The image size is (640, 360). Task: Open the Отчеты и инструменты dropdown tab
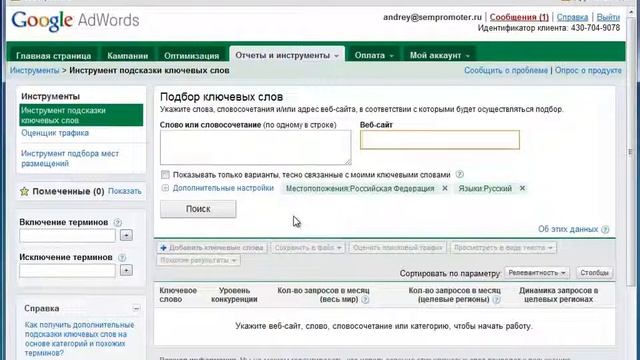(x=287, y=55)
